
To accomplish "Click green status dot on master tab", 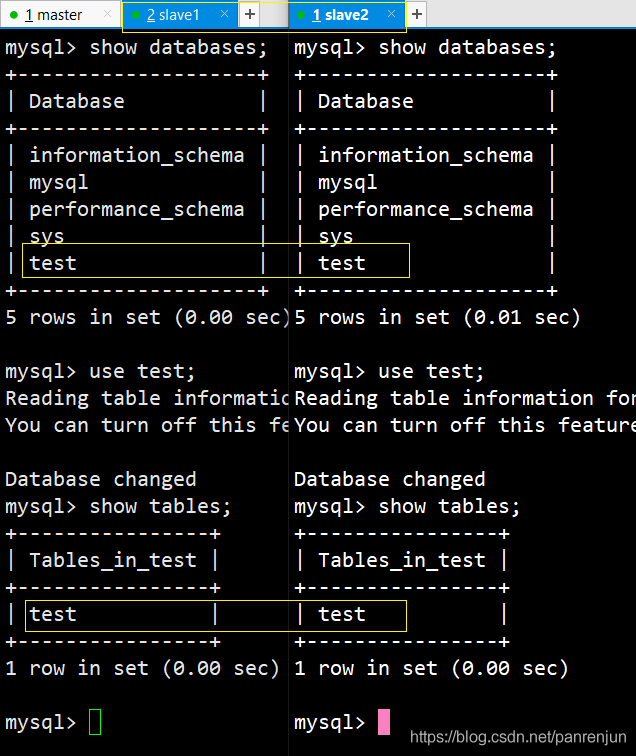I will point(14,15).
